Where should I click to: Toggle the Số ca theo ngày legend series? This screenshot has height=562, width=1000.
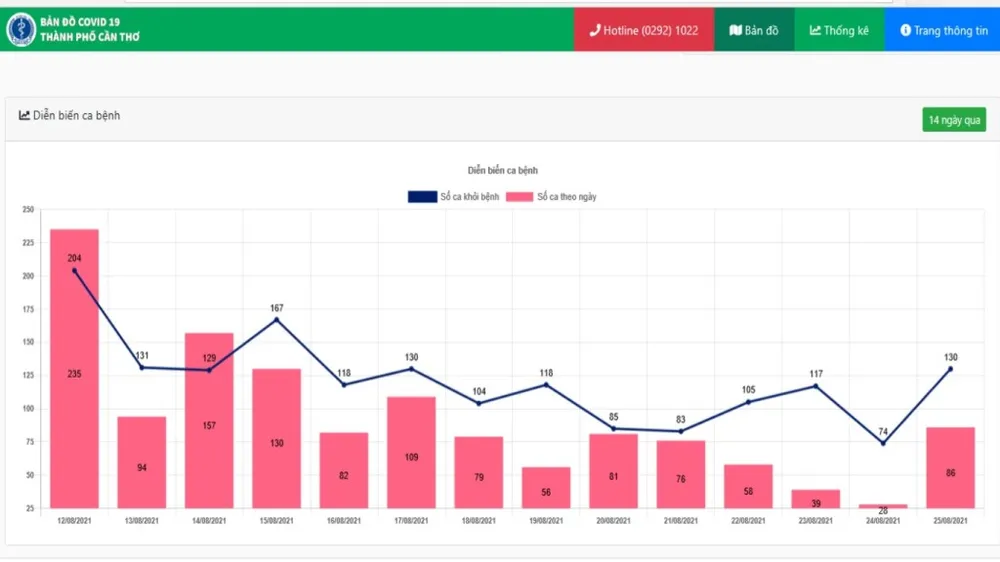click(x=551, y=197)
